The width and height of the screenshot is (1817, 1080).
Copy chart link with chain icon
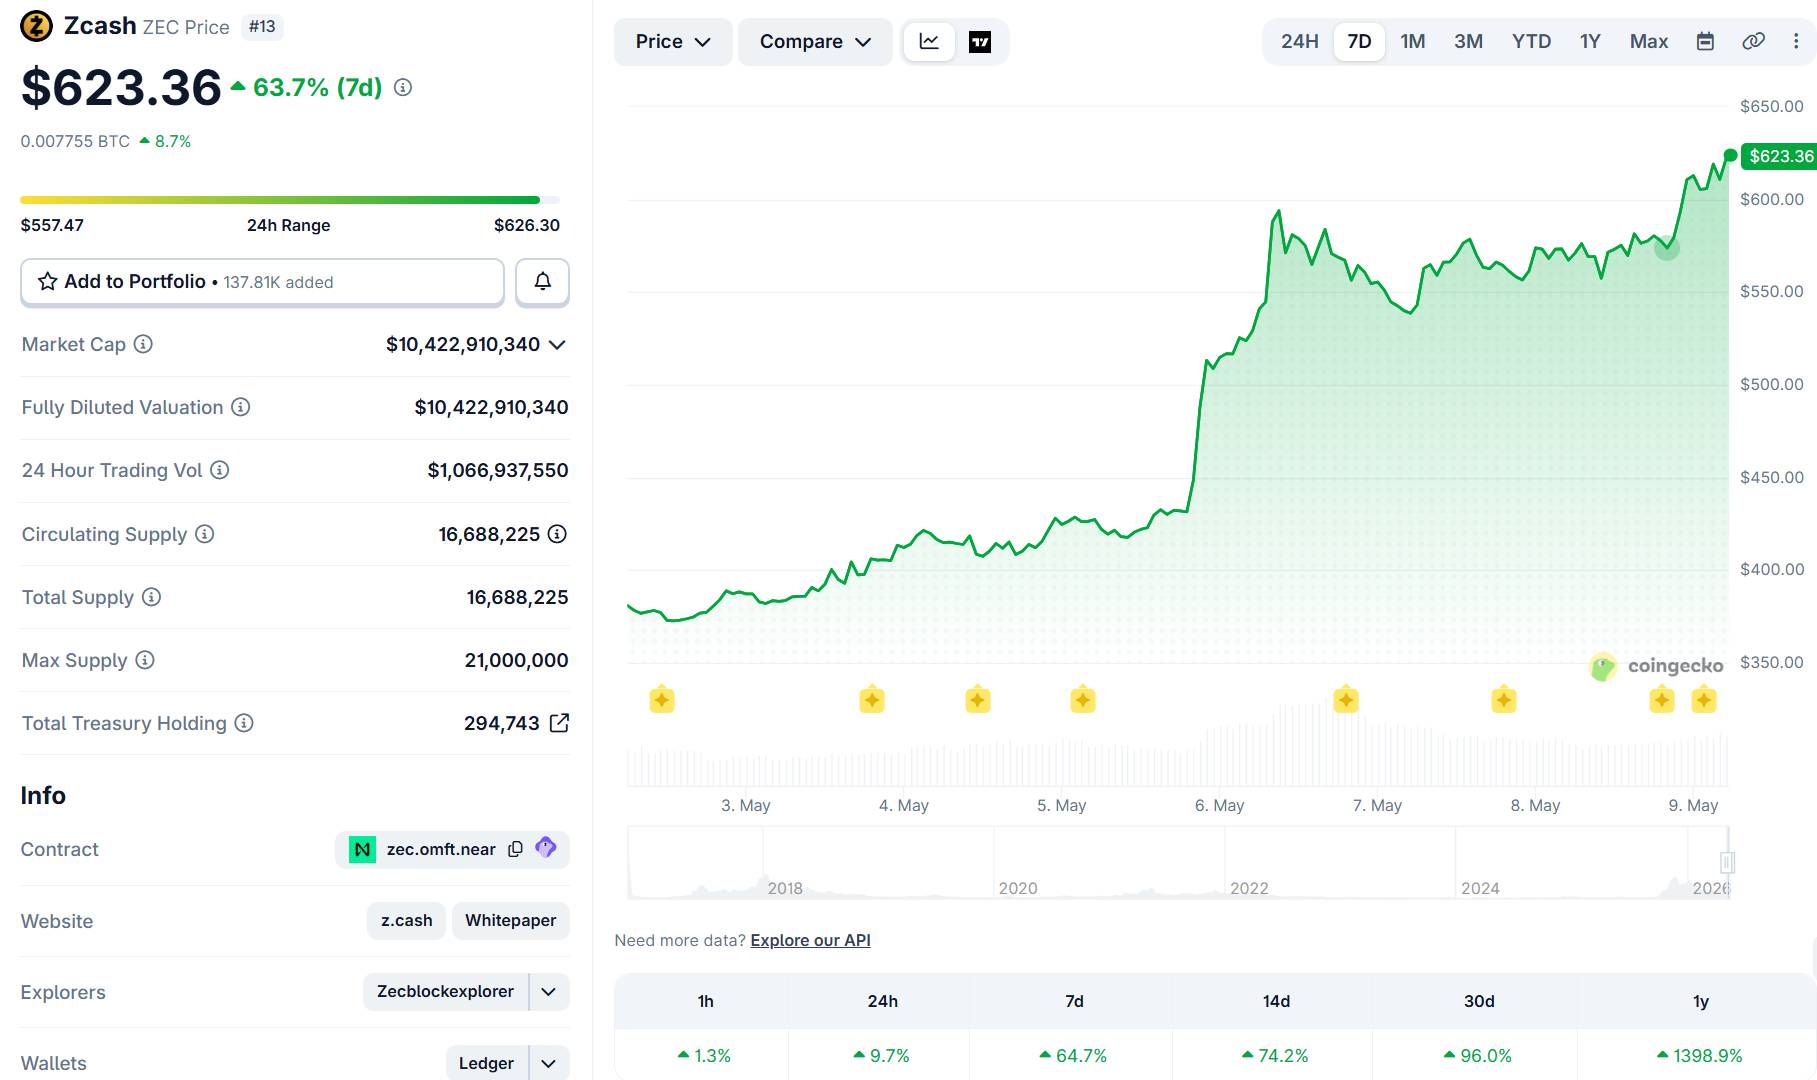[1753, 41]
